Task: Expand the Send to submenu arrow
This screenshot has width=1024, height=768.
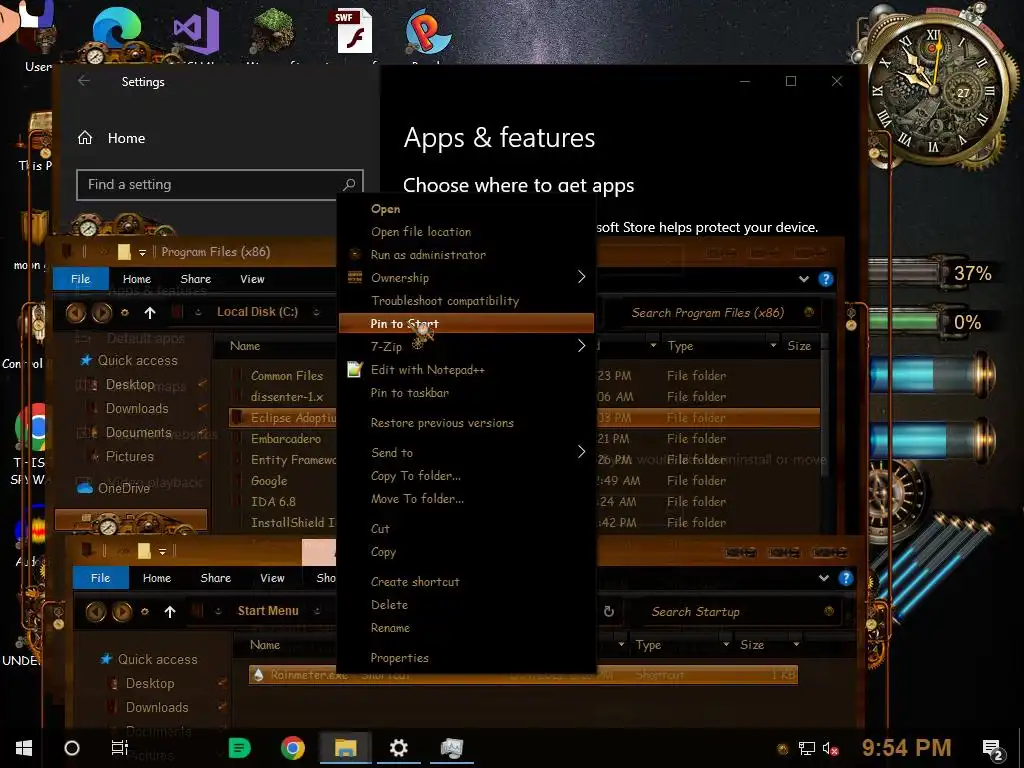Action: [581, 452]
